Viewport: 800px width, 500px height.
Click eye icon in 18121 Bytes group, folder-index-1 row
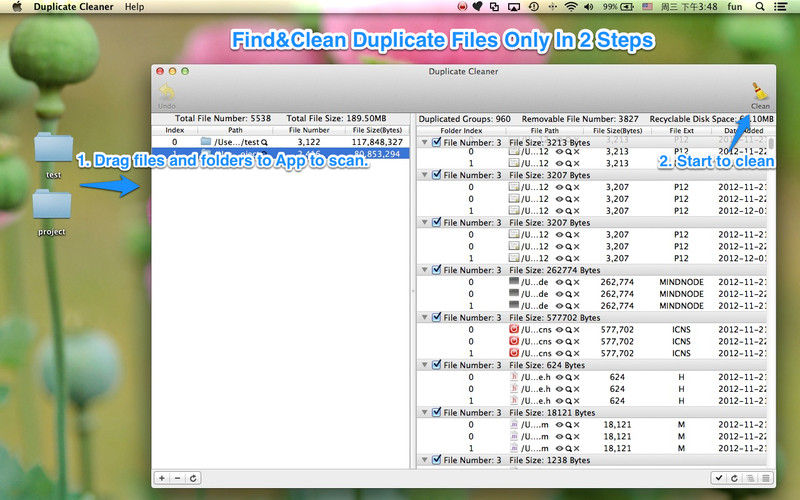559,448
